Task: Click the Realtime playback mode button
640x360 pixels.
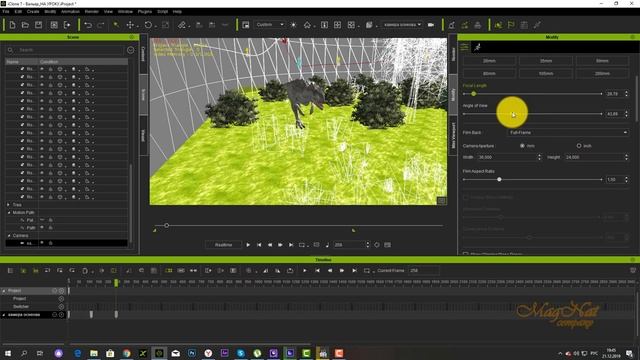Action: click(223, 245)
